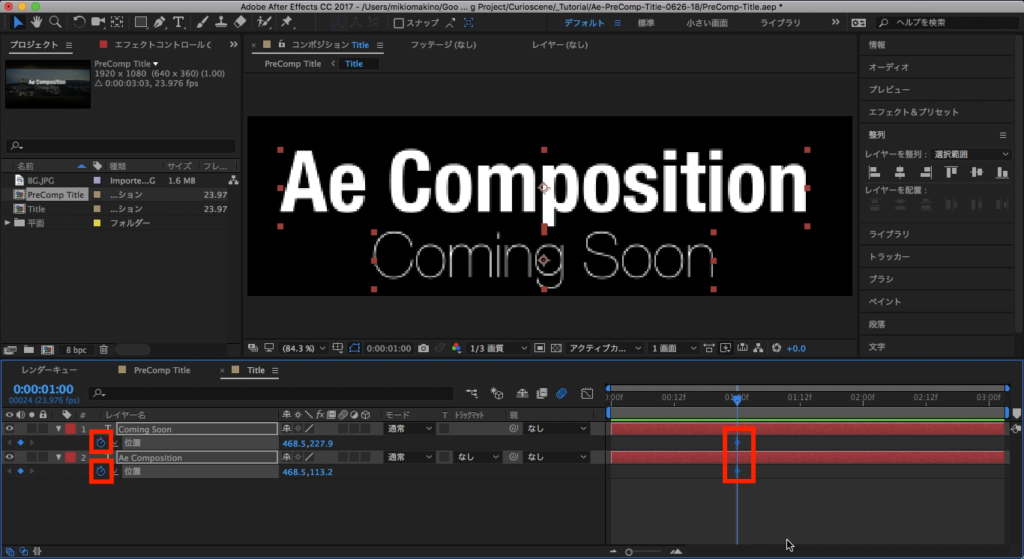Click the timeline zoom slider handle
Screen dimensions: 1024x559
pos(628,552)
